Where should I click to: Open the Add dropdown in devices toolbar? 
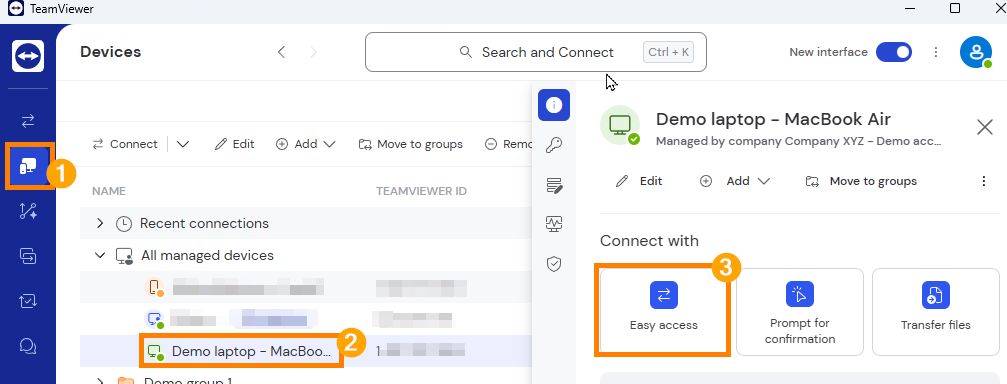click(306, 144)
